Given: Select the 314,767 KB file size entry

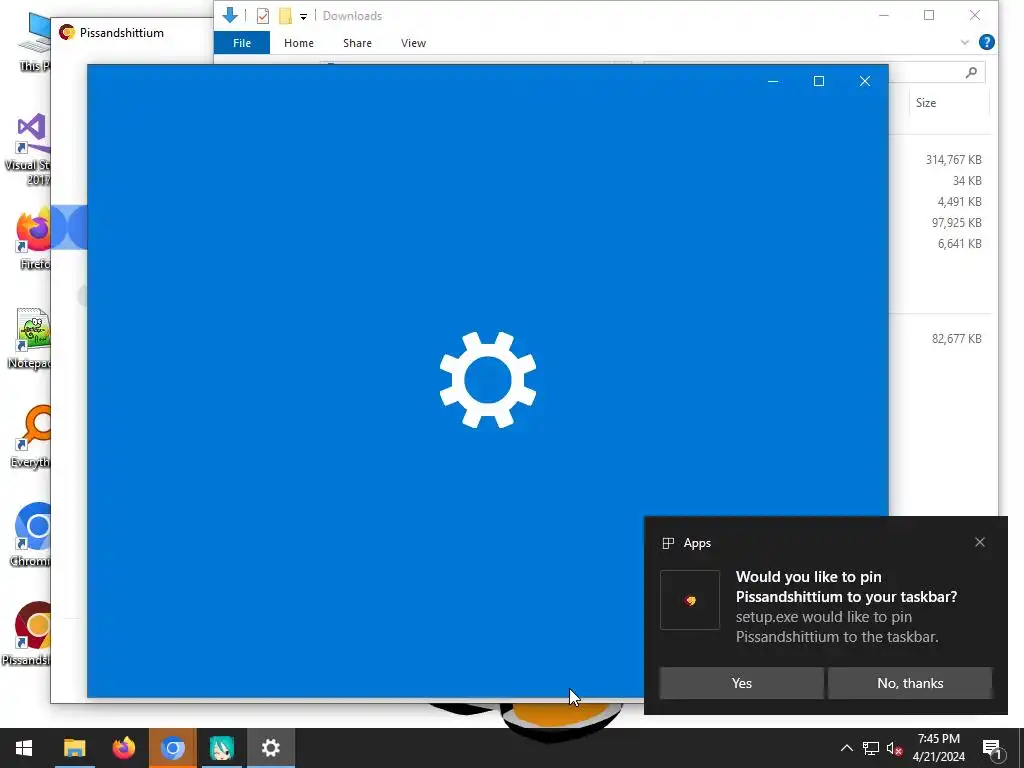Looking at the screenshot, I should (x=953, y=159).
